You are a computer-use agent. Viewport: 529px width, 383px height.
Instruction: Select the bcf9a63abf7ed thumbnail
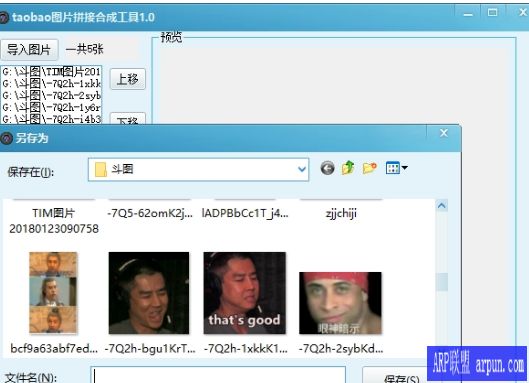pos(53,293)
